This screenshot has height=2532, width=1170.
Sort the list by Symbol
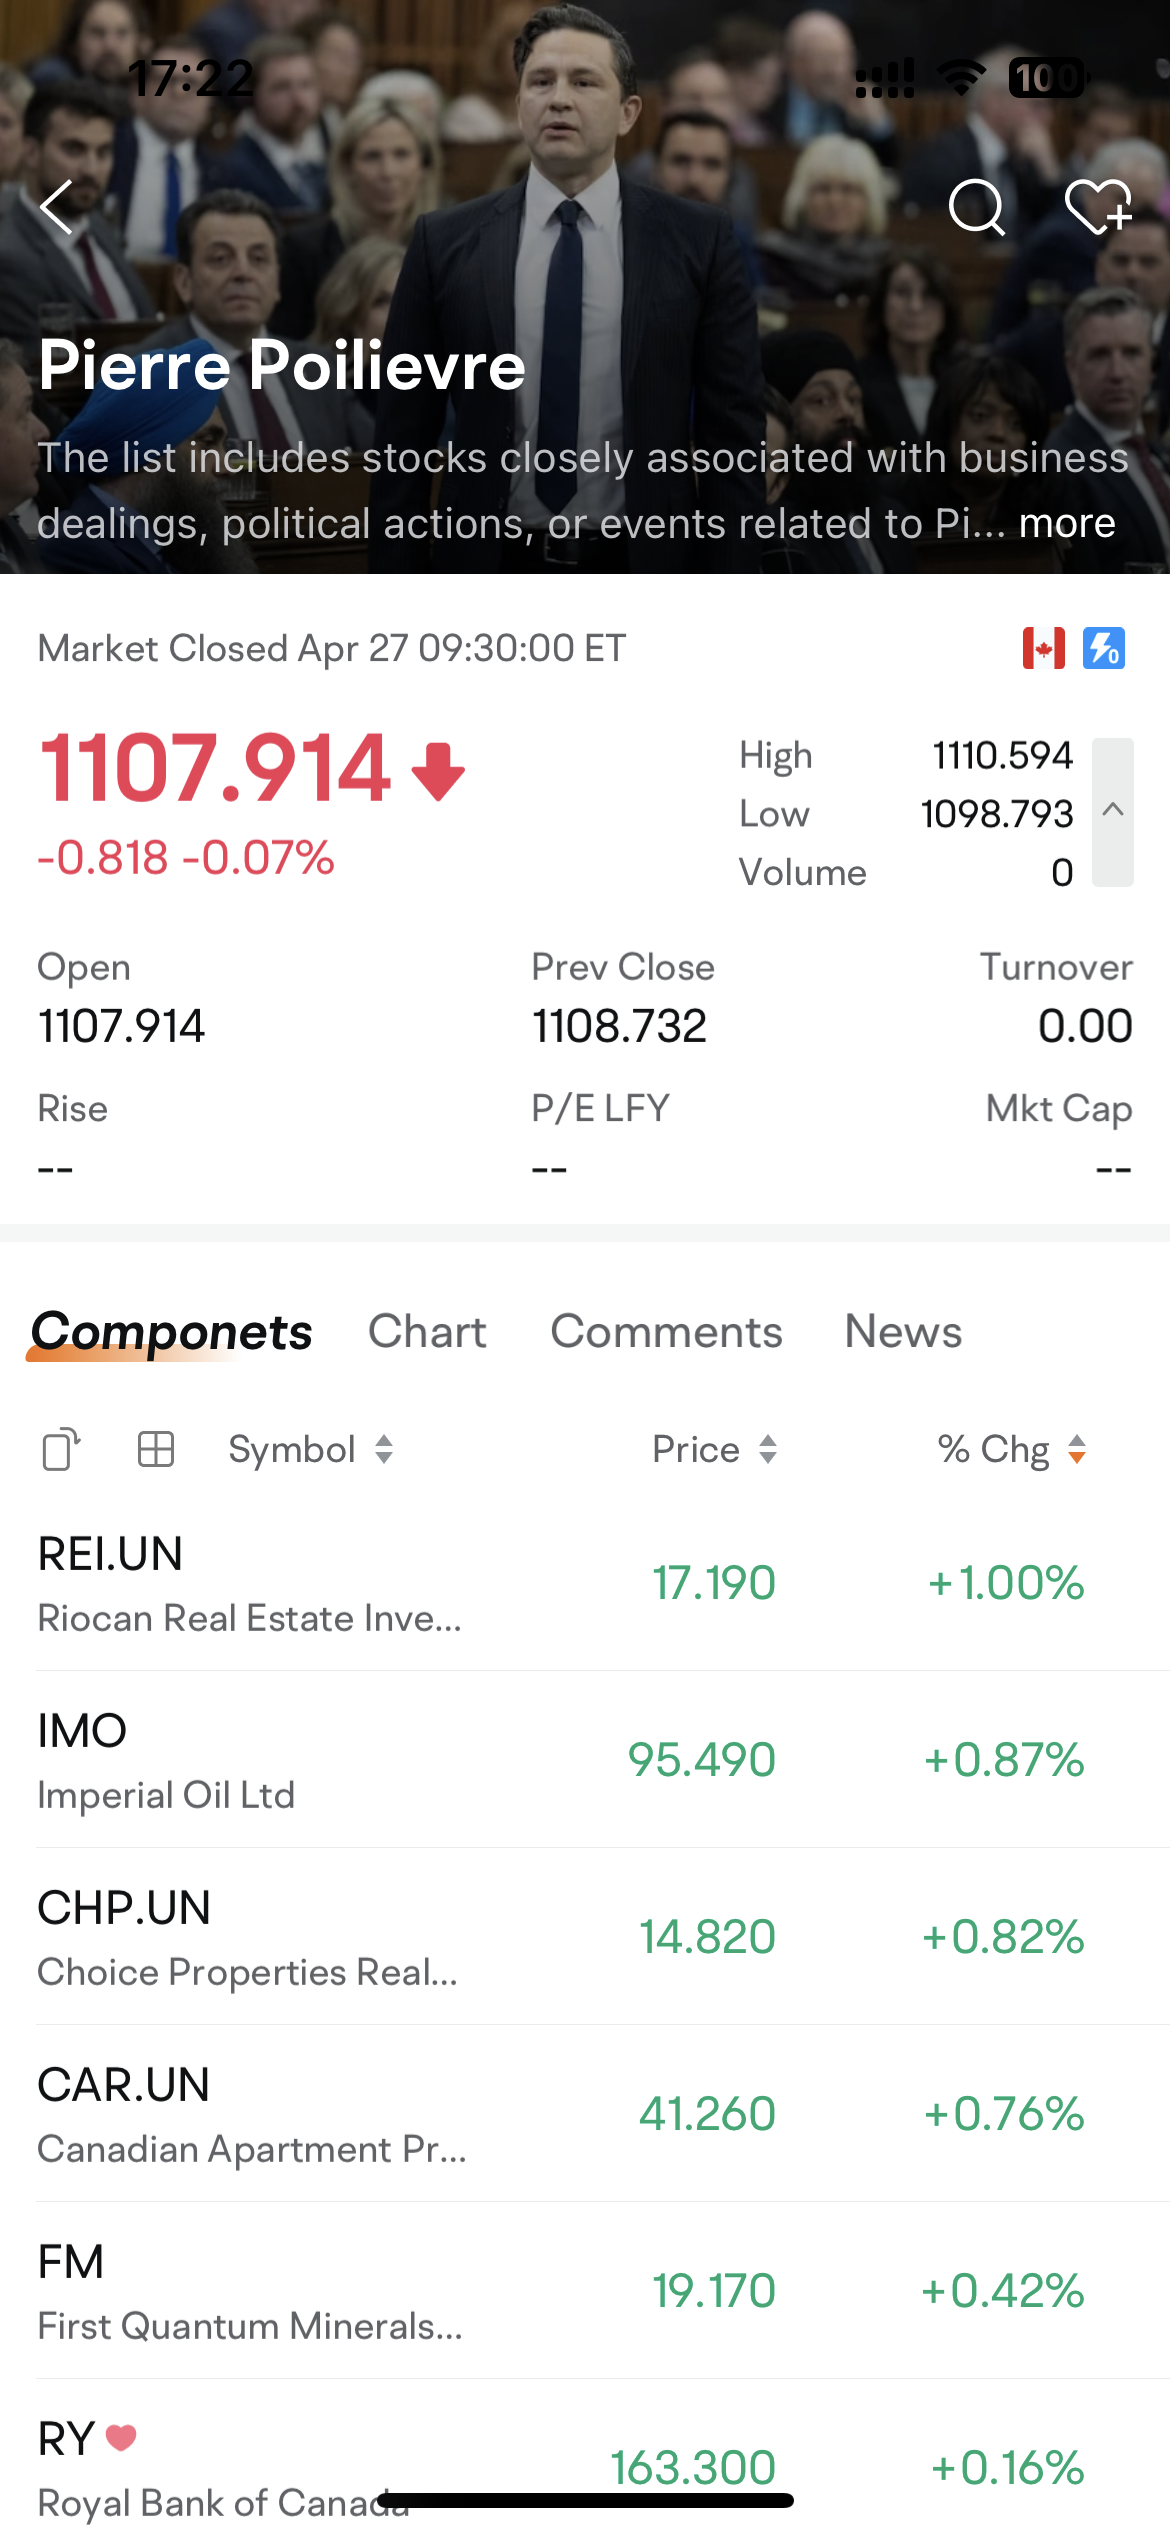[311, 1449]
